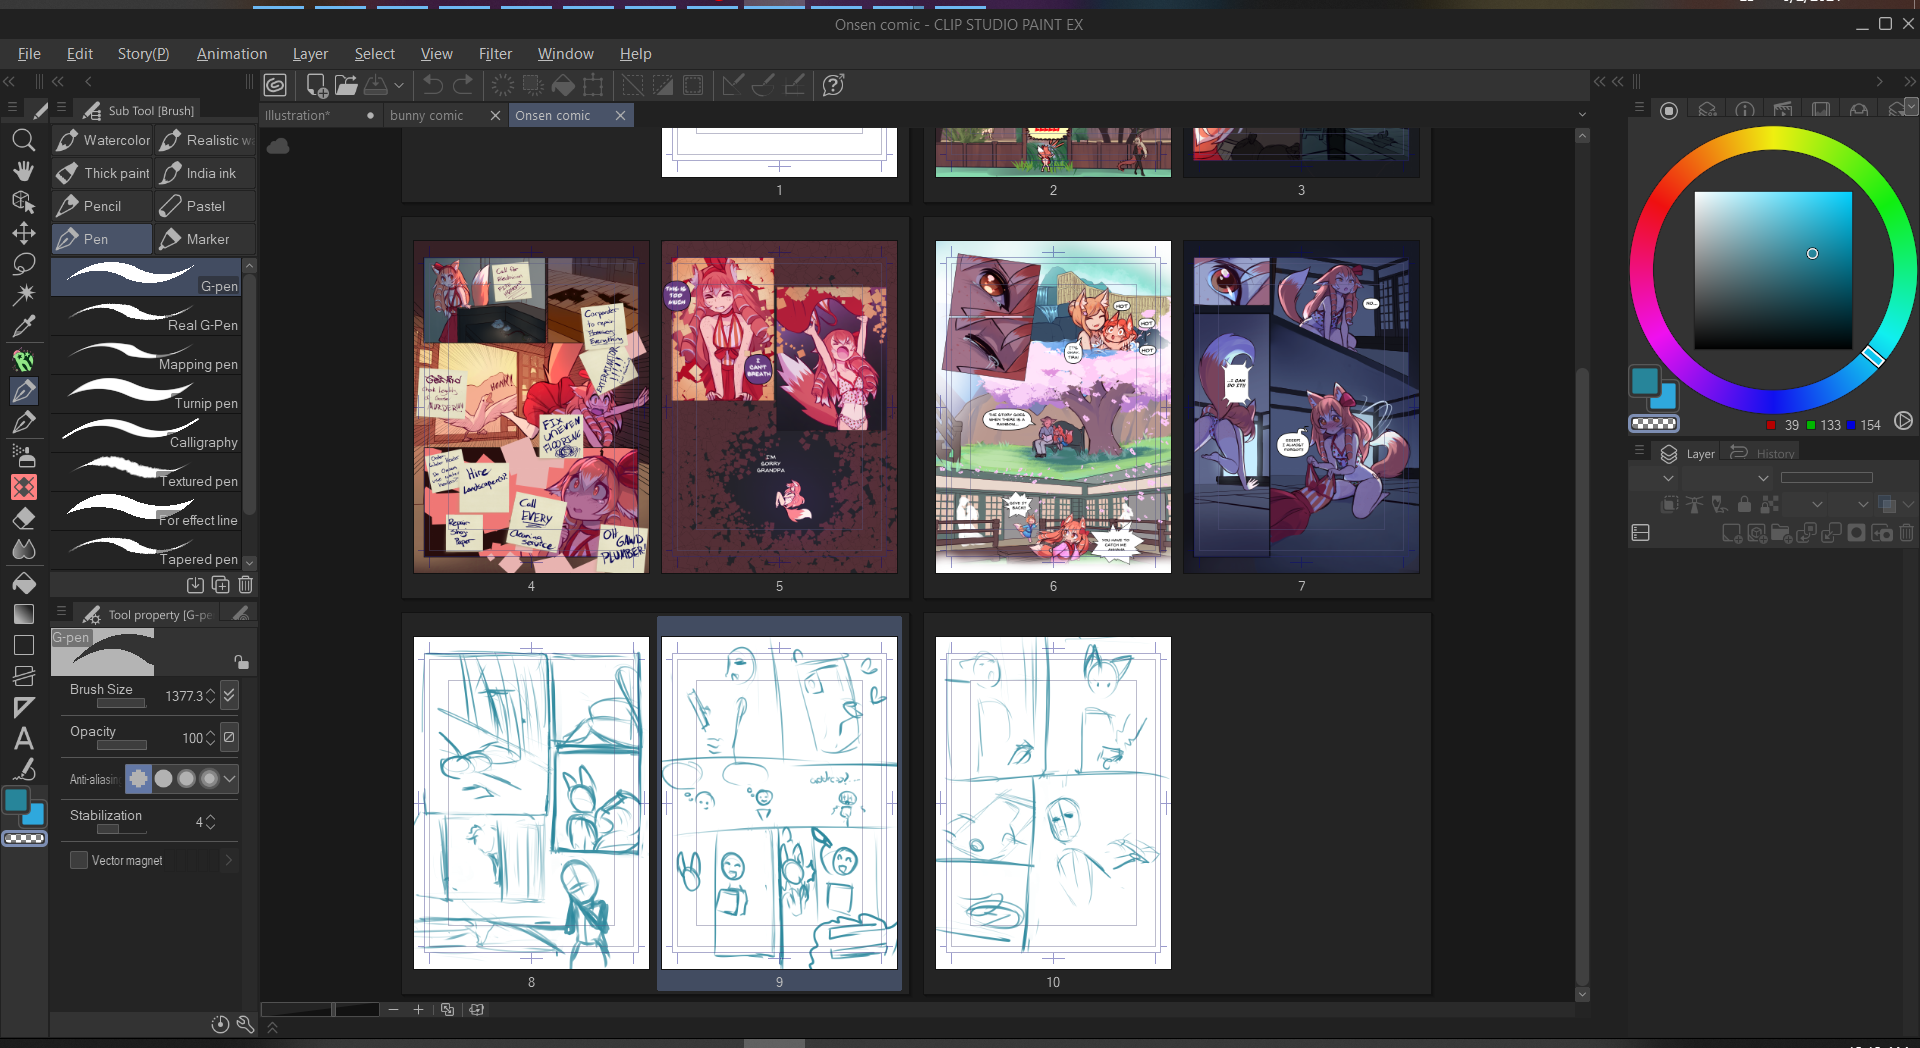This screenshot has height=1048, width=1920.
Task: Click the Undo arrow
Action: point(433,86)
